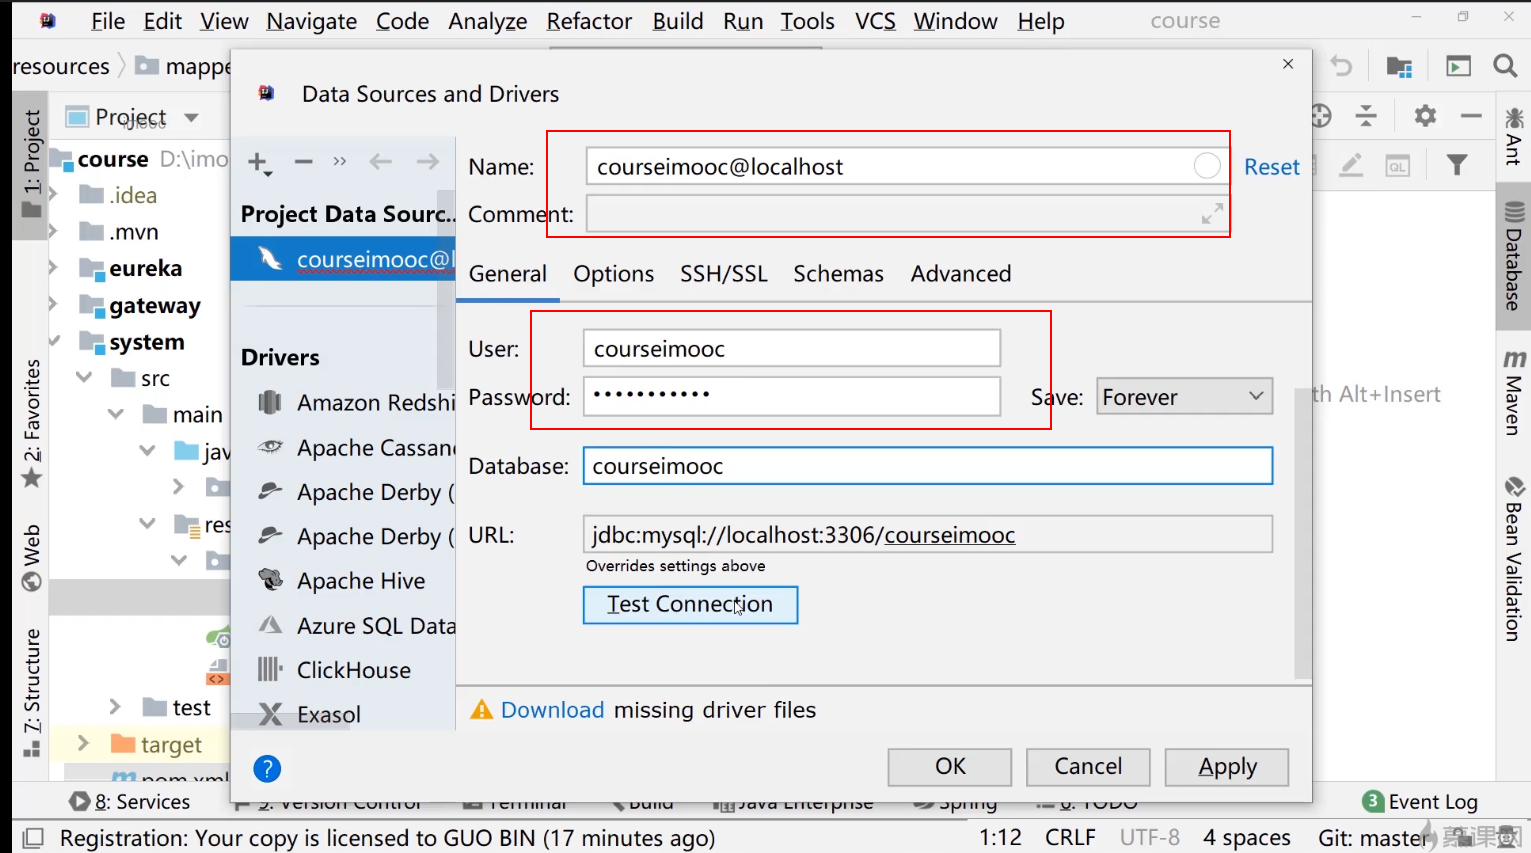Click the URL input field

click(927, 535)
